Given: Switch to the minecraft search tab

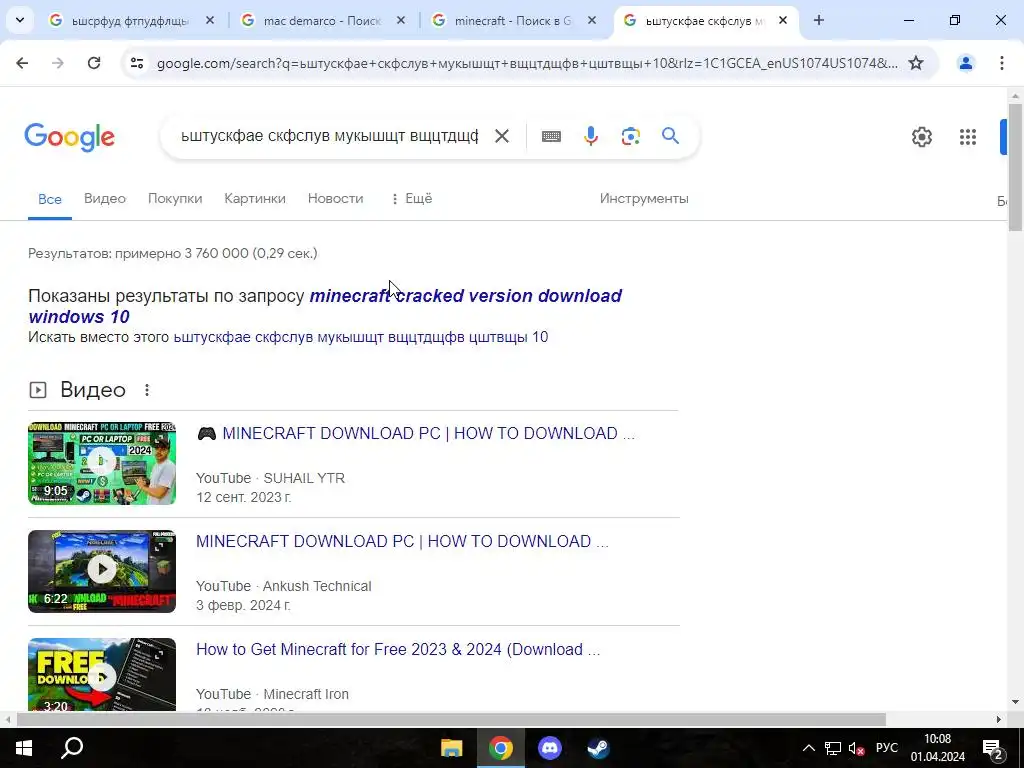Looking at the screenshot, I should pyautogui.click(x=513, y=21).
